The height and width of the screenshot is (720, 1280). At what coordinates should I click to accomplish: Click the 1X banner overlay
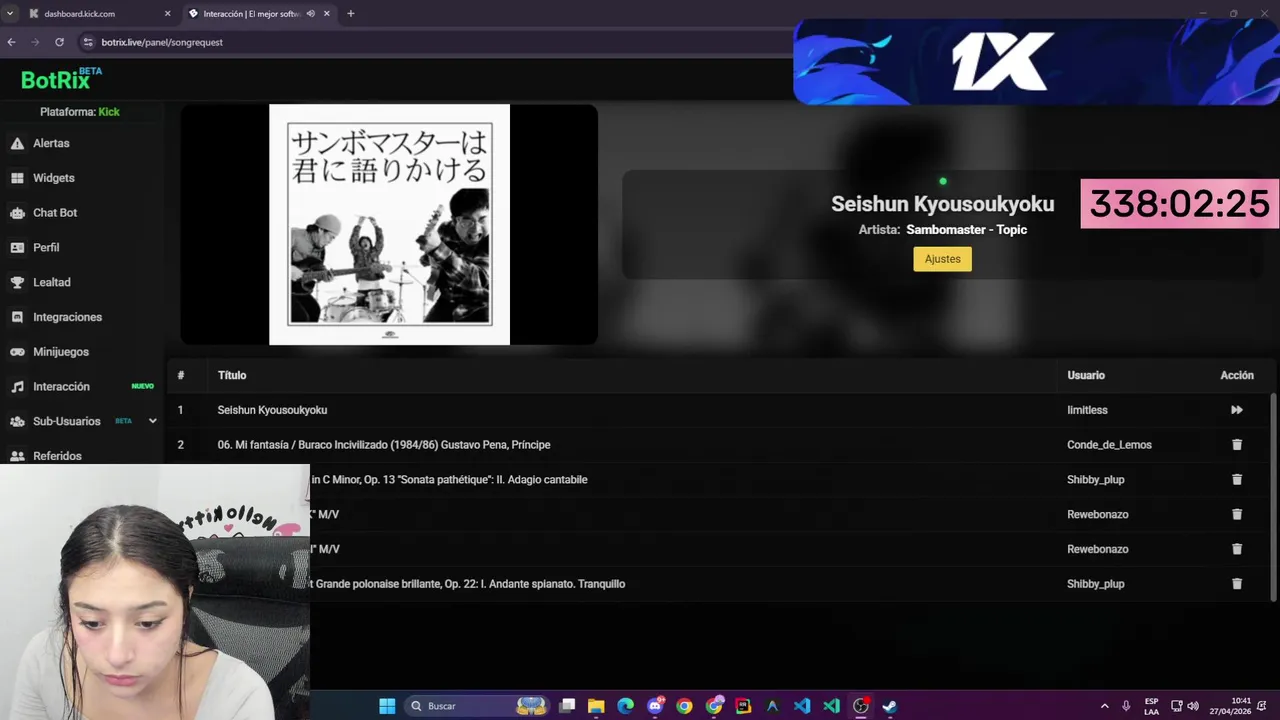(1036, 62)
